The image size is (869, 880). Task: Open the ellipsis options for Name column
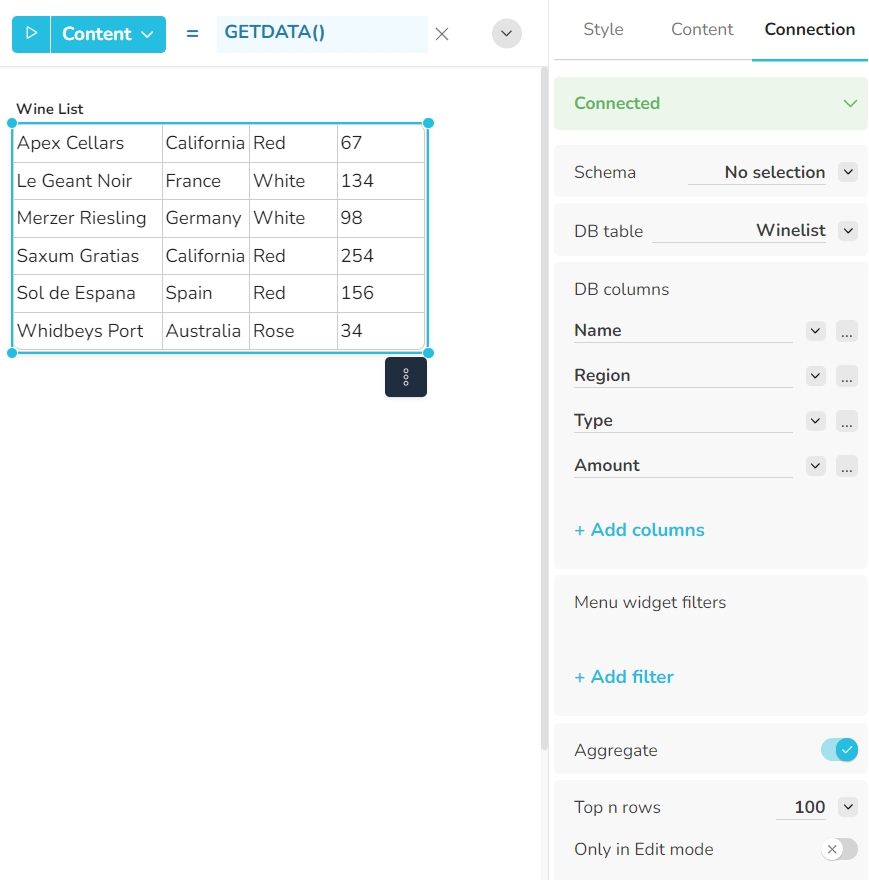point(847,332)
